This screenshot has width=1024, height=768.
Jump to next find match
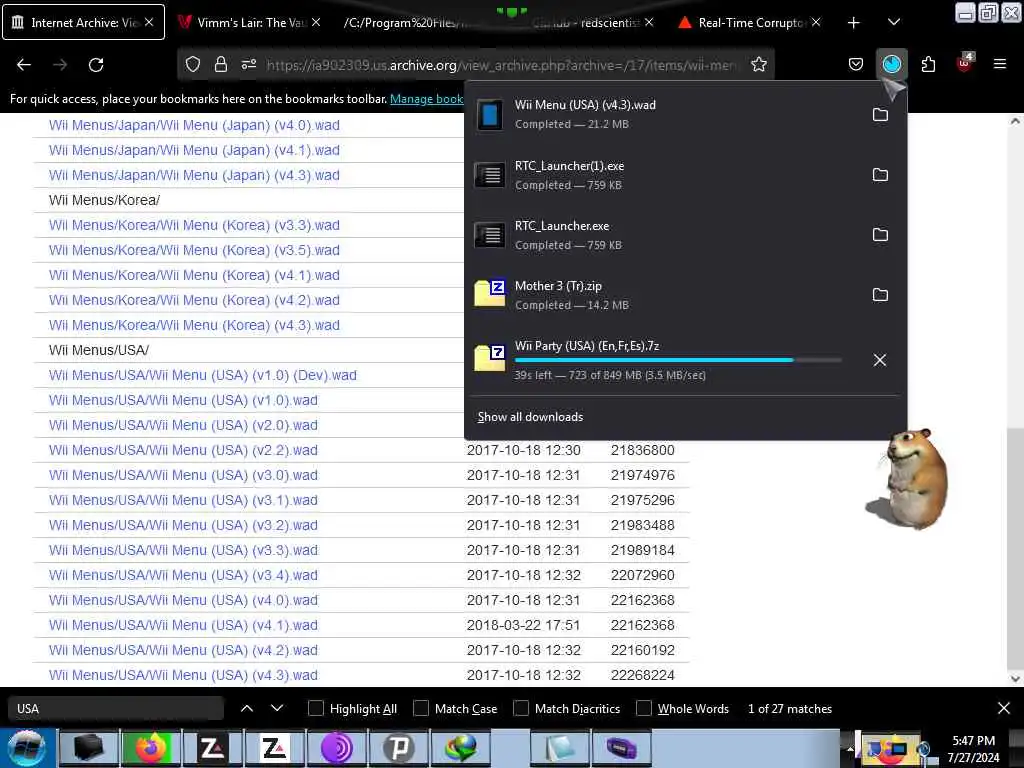coord(277,709)
